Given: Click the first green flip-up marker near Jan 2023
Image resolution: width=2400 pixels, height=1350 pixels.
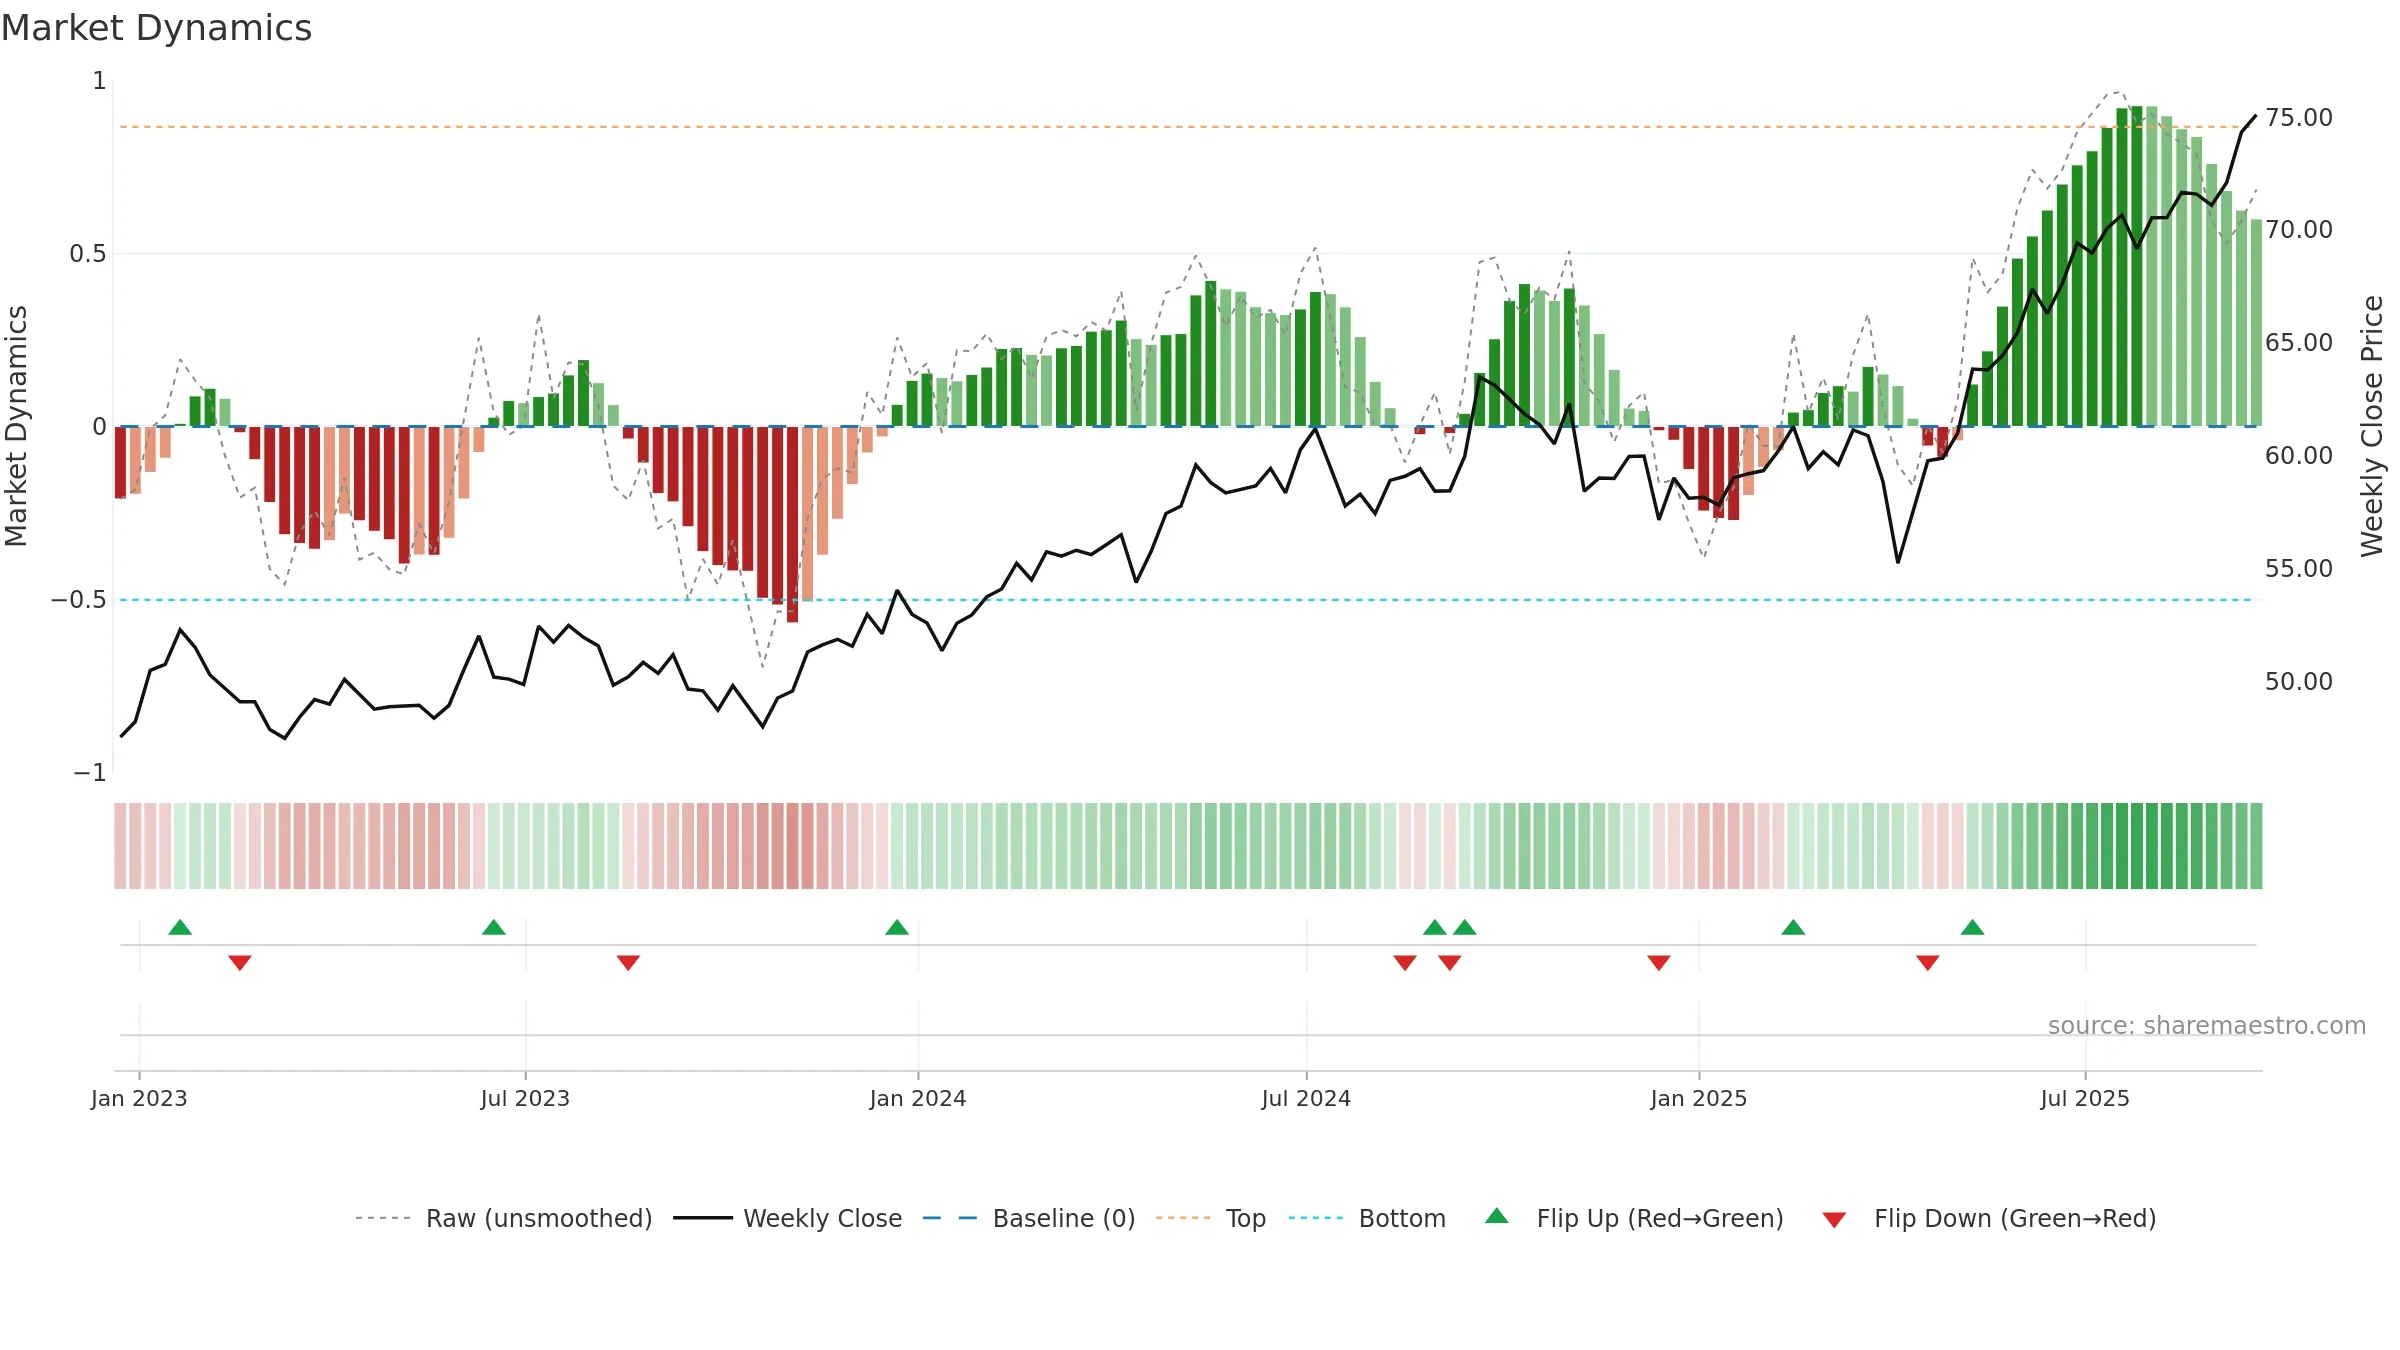Looking at the screenshot, I should pos(180,927).
